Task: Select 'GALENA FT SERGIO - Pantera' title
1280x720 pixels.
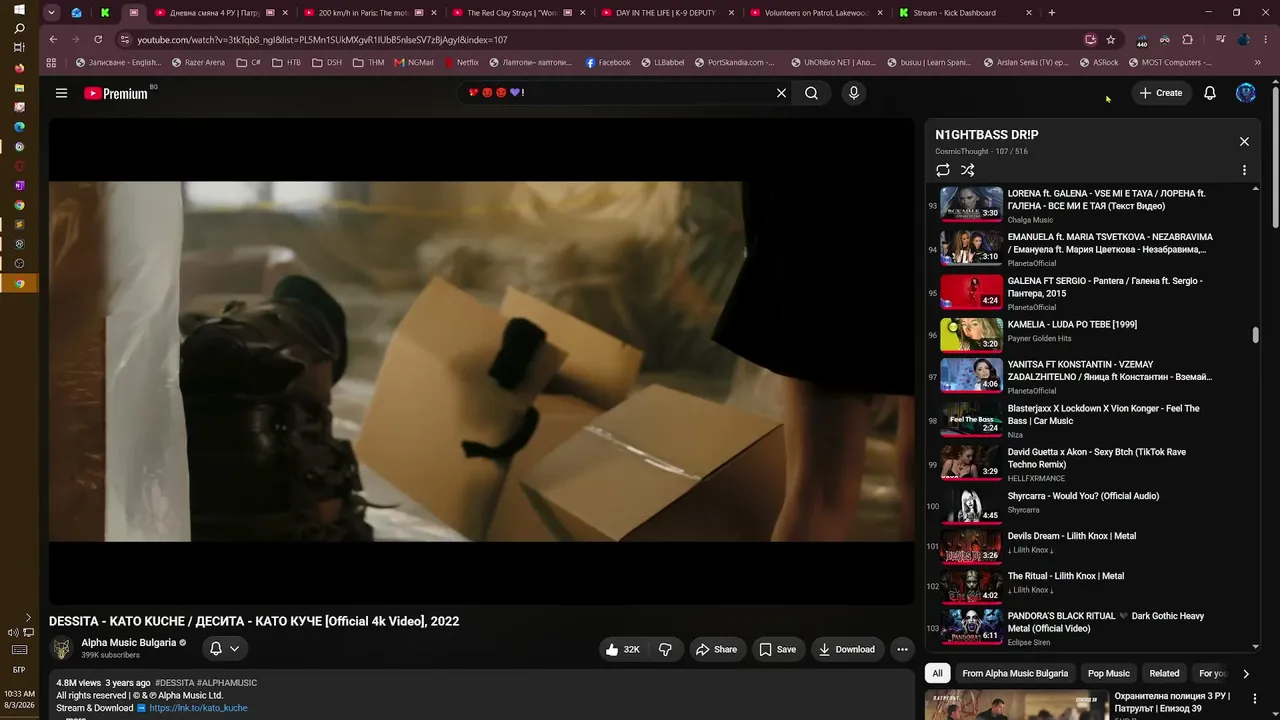Action: click(1105, 287)
